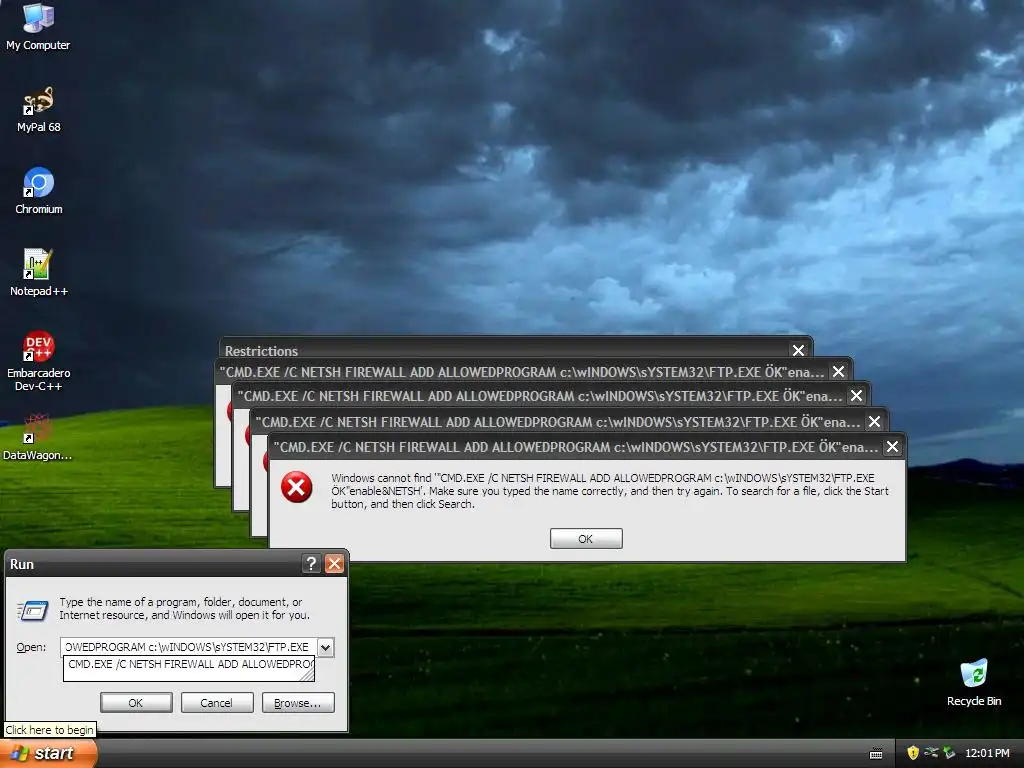Open the My Computer desktop icon

(x=38, y=26)
